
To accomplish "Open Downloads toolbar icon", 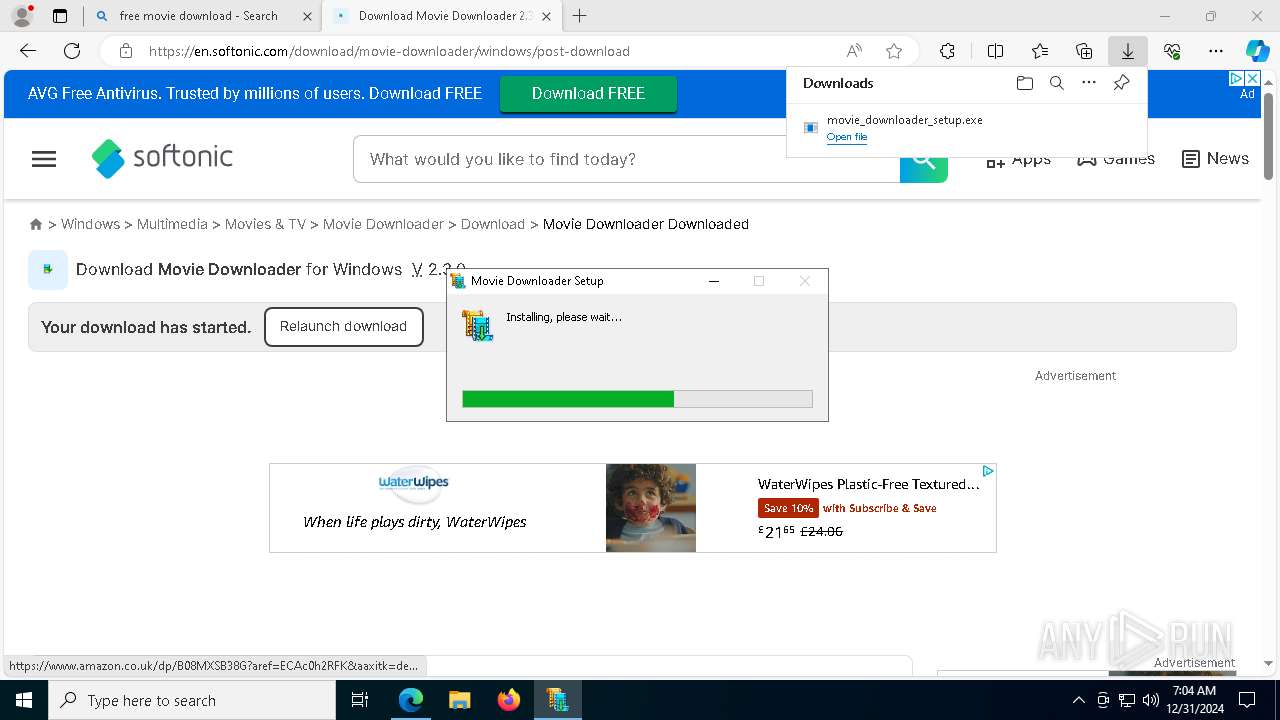I will 1128,51.
